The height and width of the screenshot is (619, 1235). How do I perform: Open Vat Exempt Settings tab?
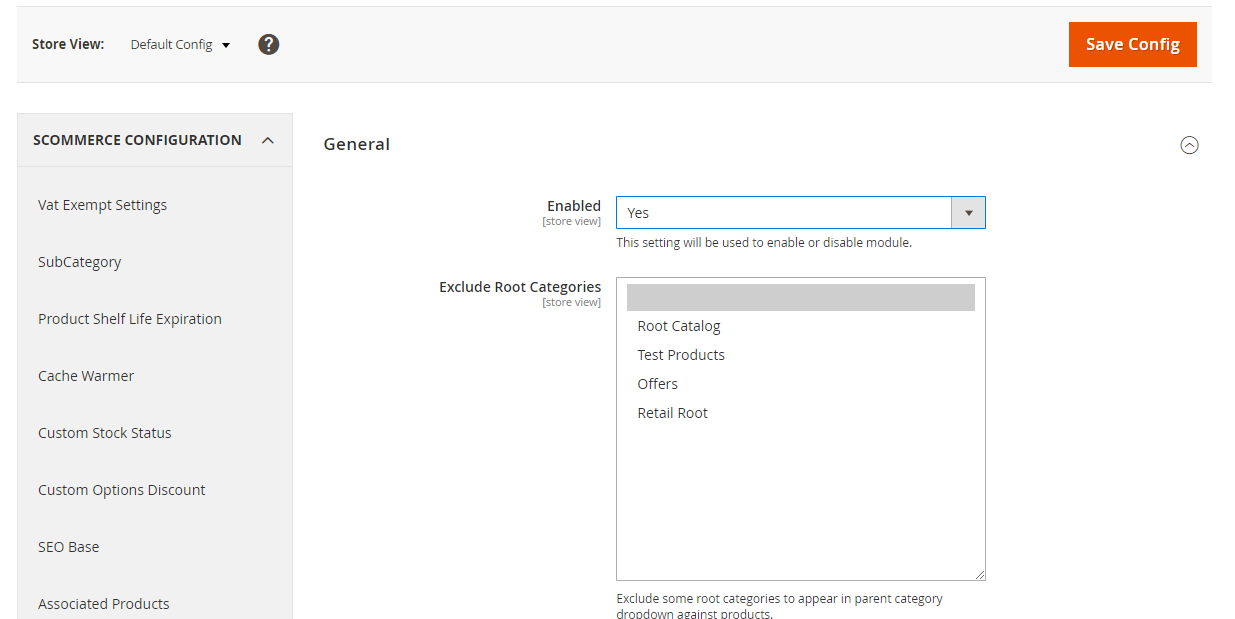(x=102, y=205)
